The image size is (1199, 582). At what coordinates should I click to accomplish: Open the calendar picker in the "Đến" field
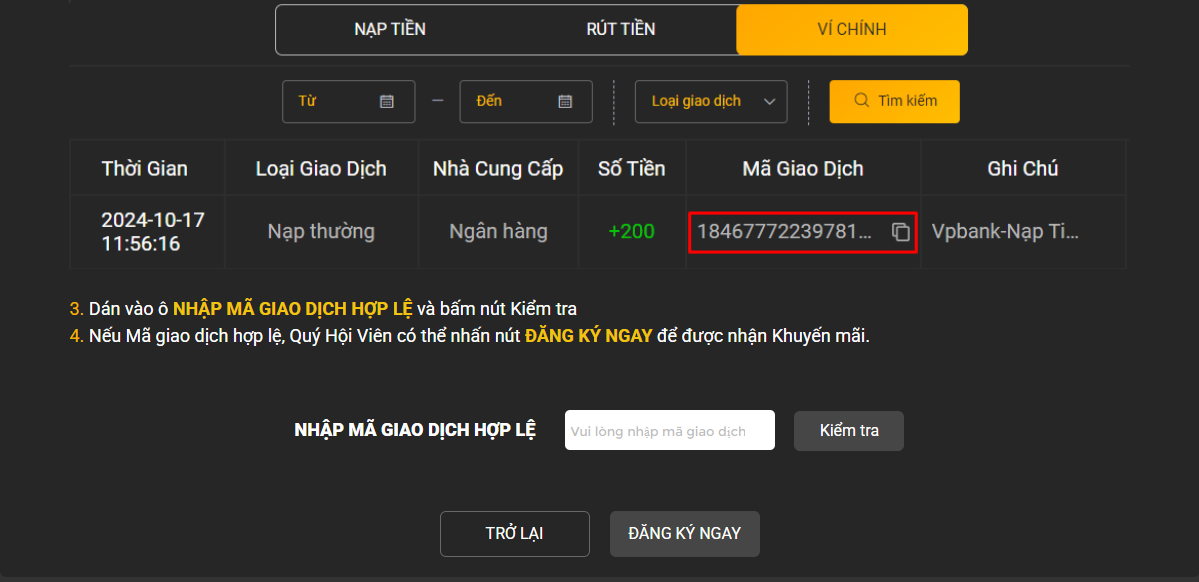click(565, 101)
